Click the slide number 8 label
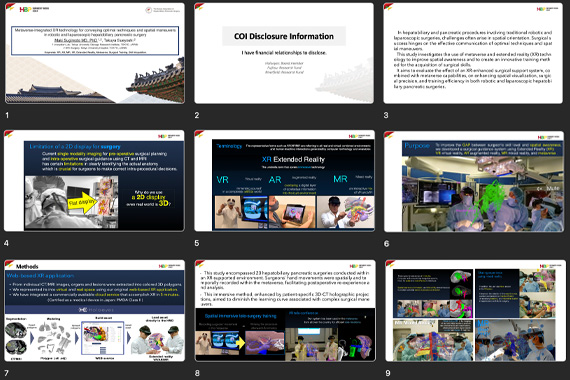The width and height of the screenshot is (570, 380). click(x=197, y=373)
